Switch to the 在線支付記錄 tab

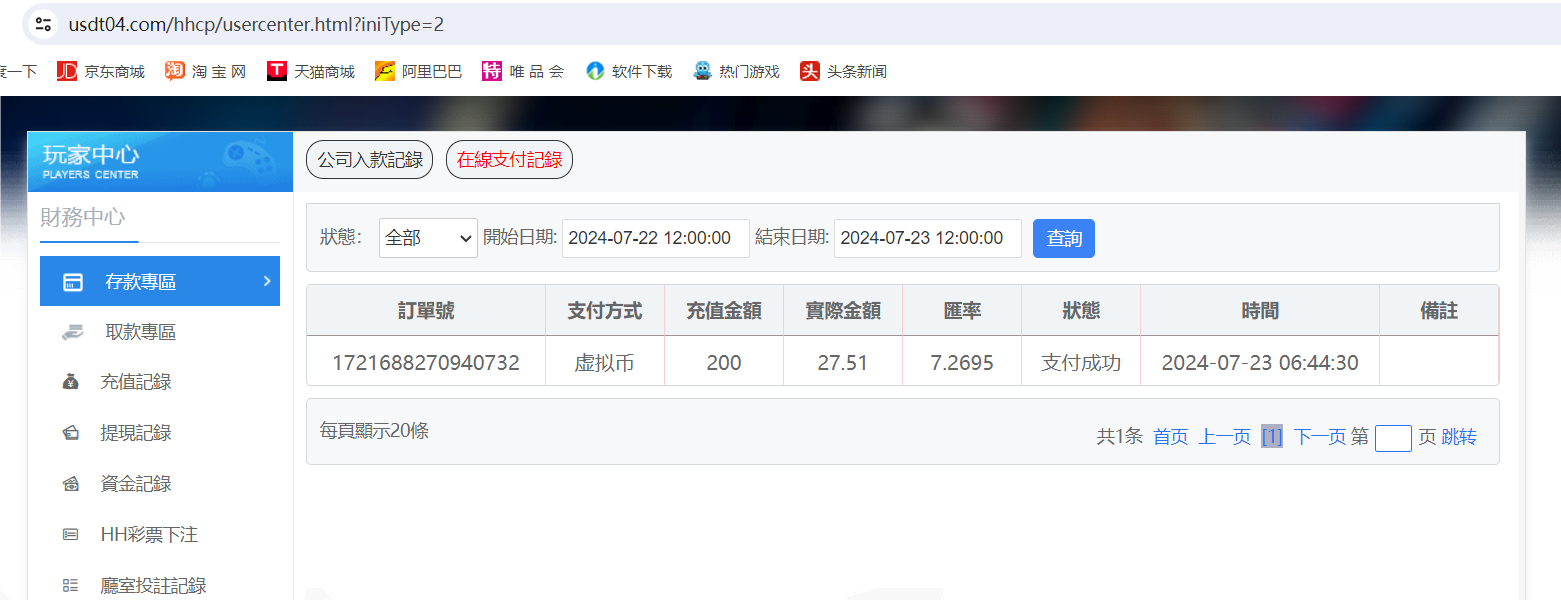(x=509, y=159)
